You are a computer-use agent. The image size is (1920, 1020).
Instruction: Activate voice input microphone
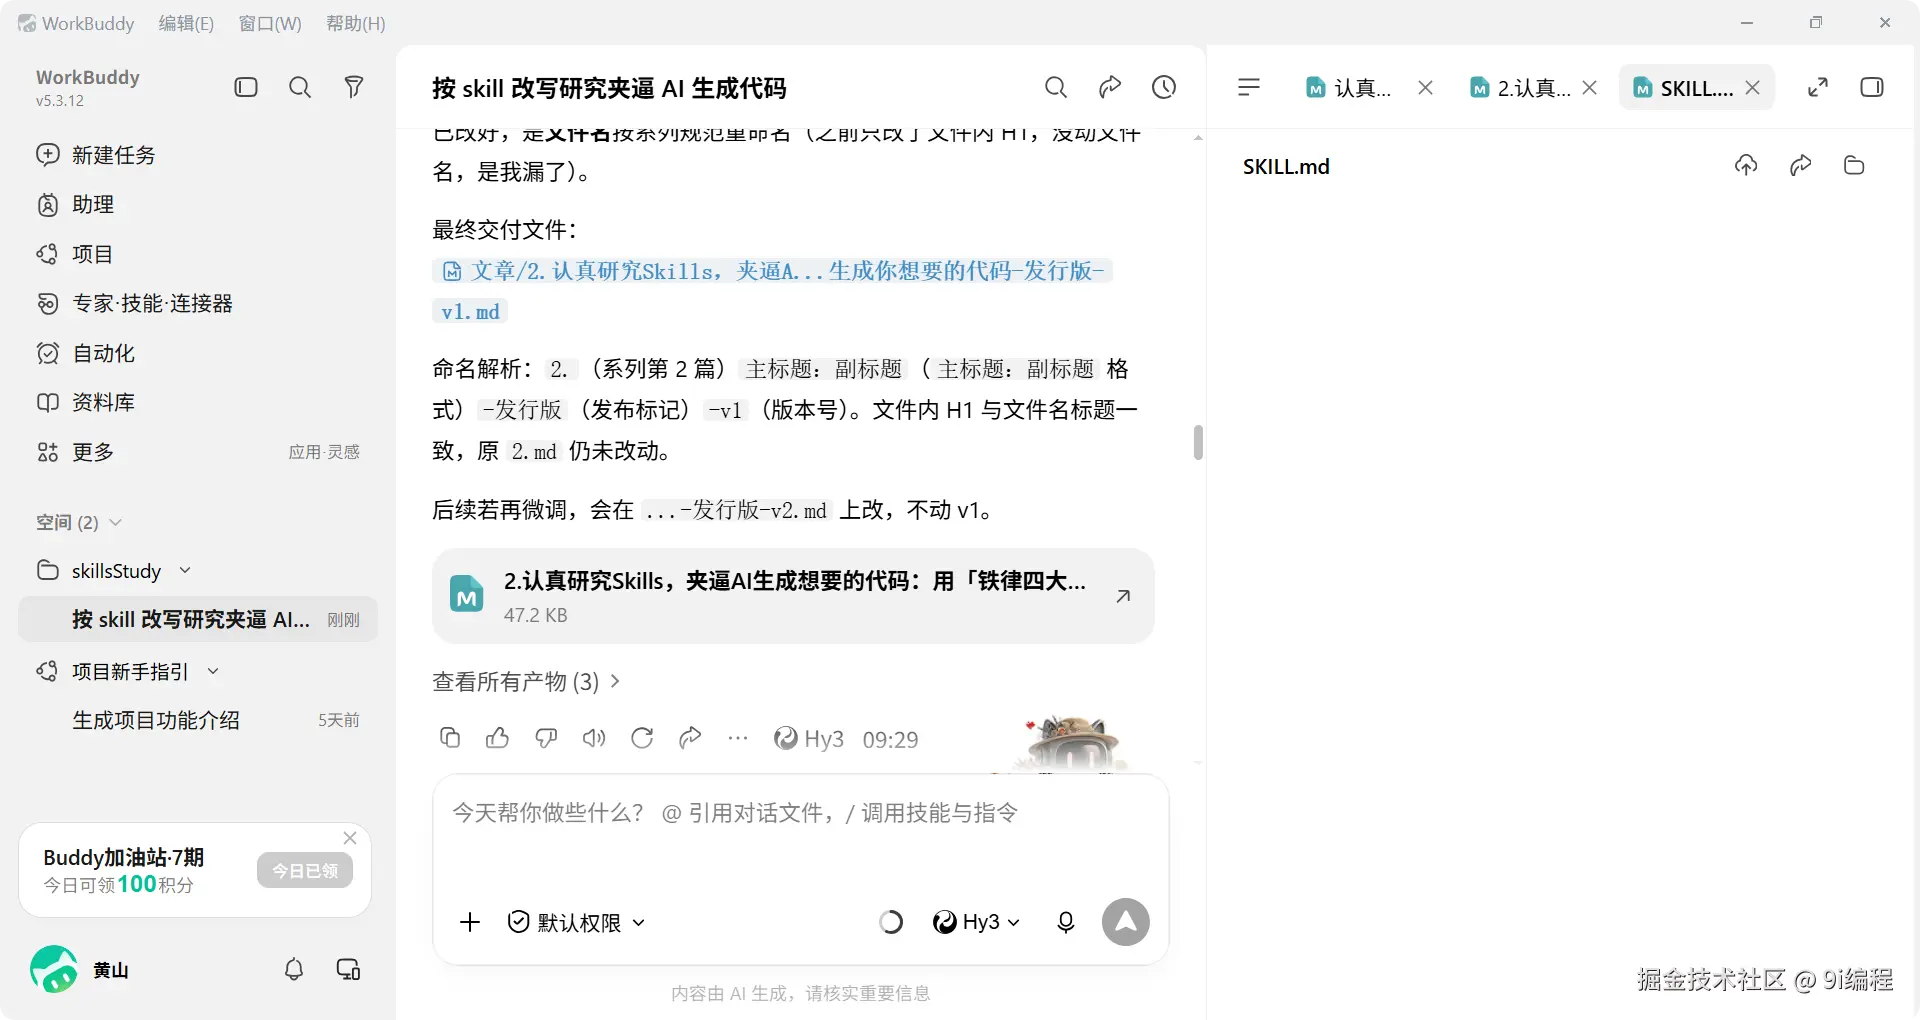click(x=1066, y=922)
